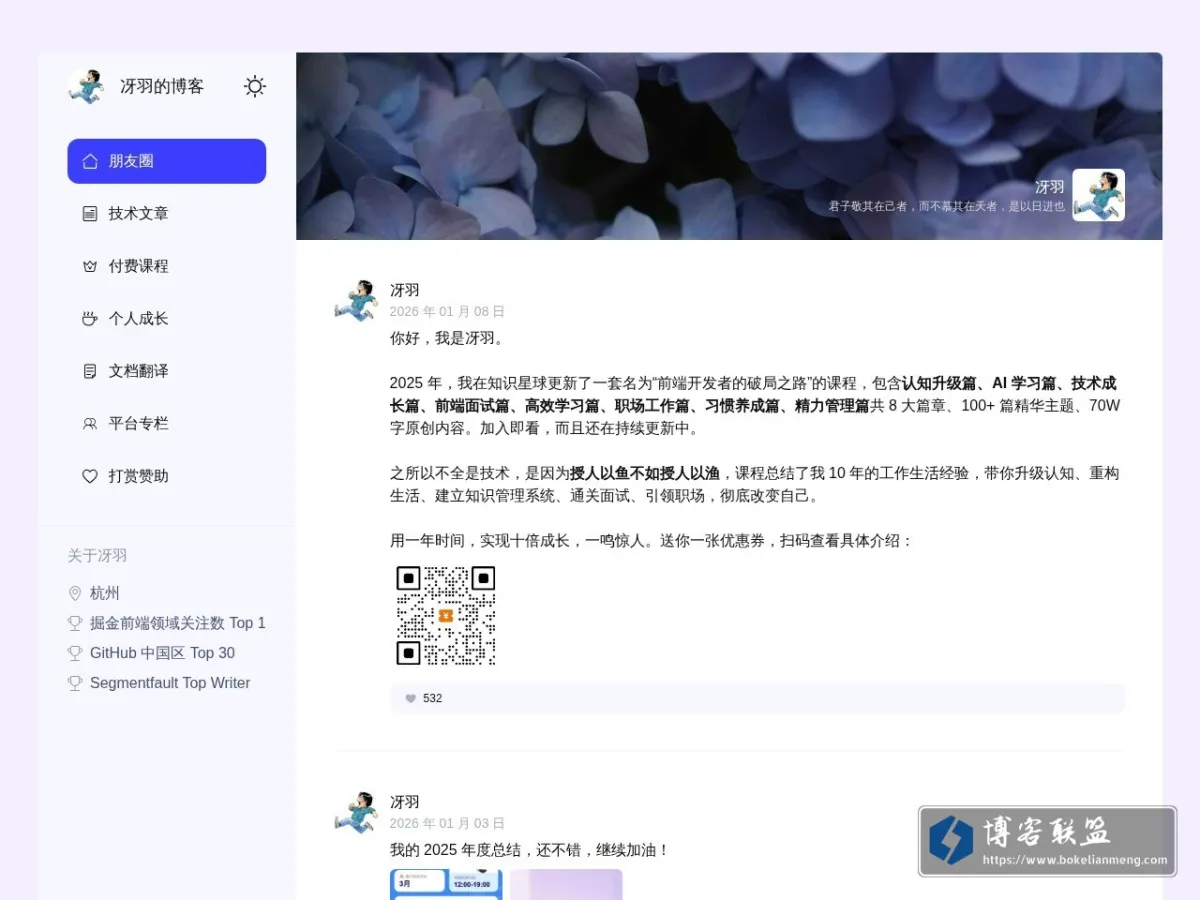
Task: Click the 冴羽 name on the banner
Action: pos(1050,187)
